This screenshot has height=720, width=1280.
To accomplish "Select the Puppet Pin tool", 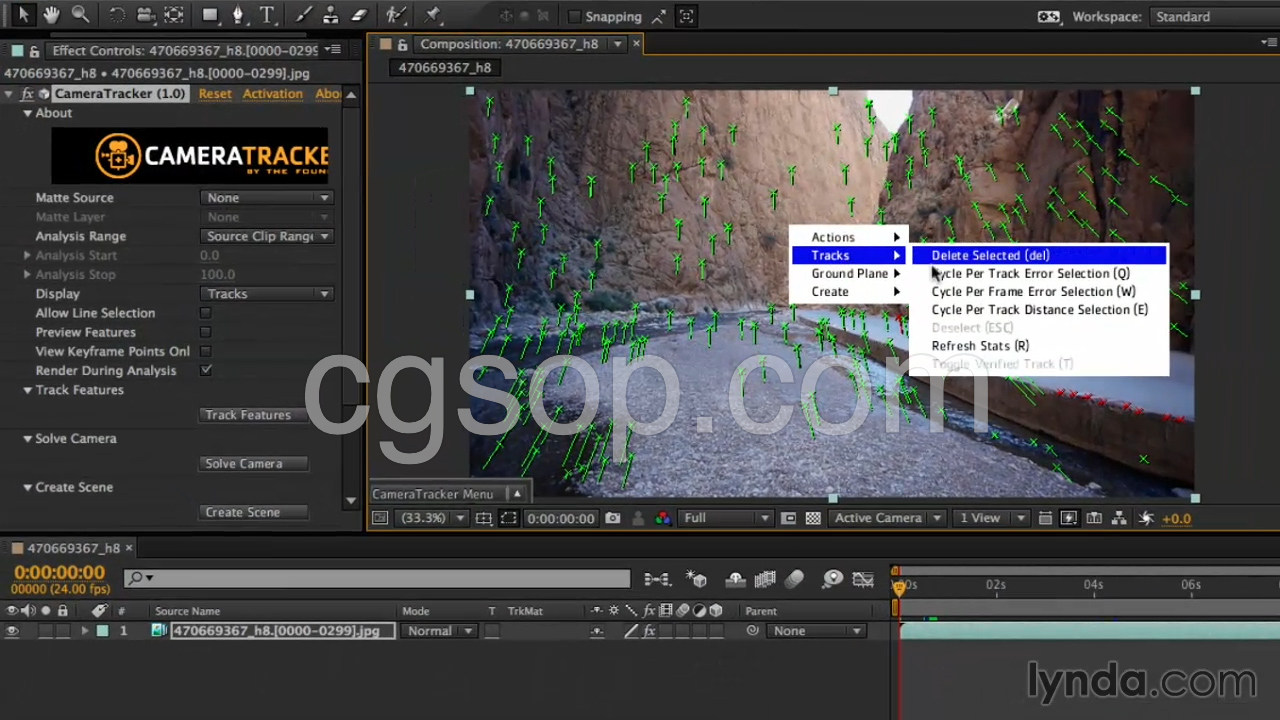I will [x=433, y=16].
